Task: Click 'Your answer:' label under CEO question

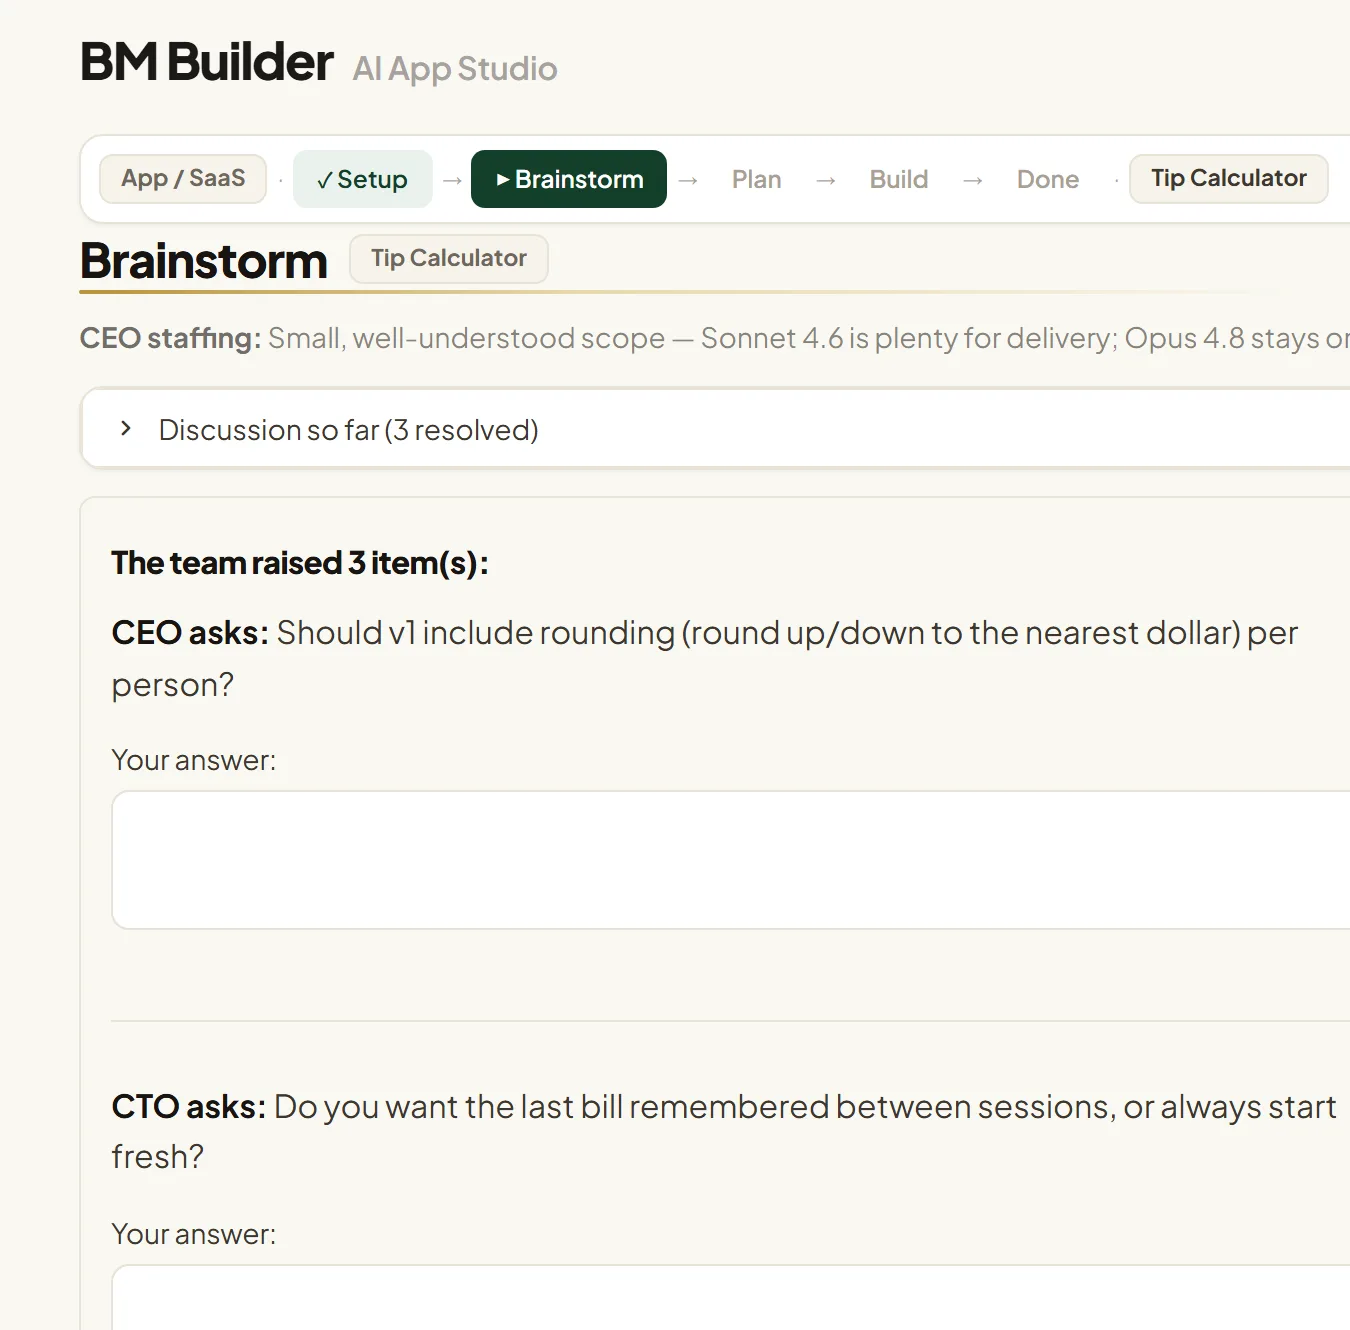Action: (194, 760)
